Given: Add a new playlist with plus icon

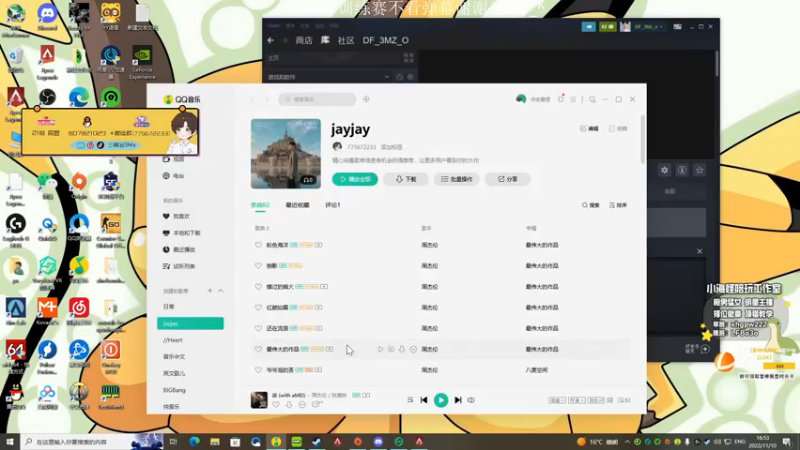Looking at the screenshot, I should coord(210,290).
